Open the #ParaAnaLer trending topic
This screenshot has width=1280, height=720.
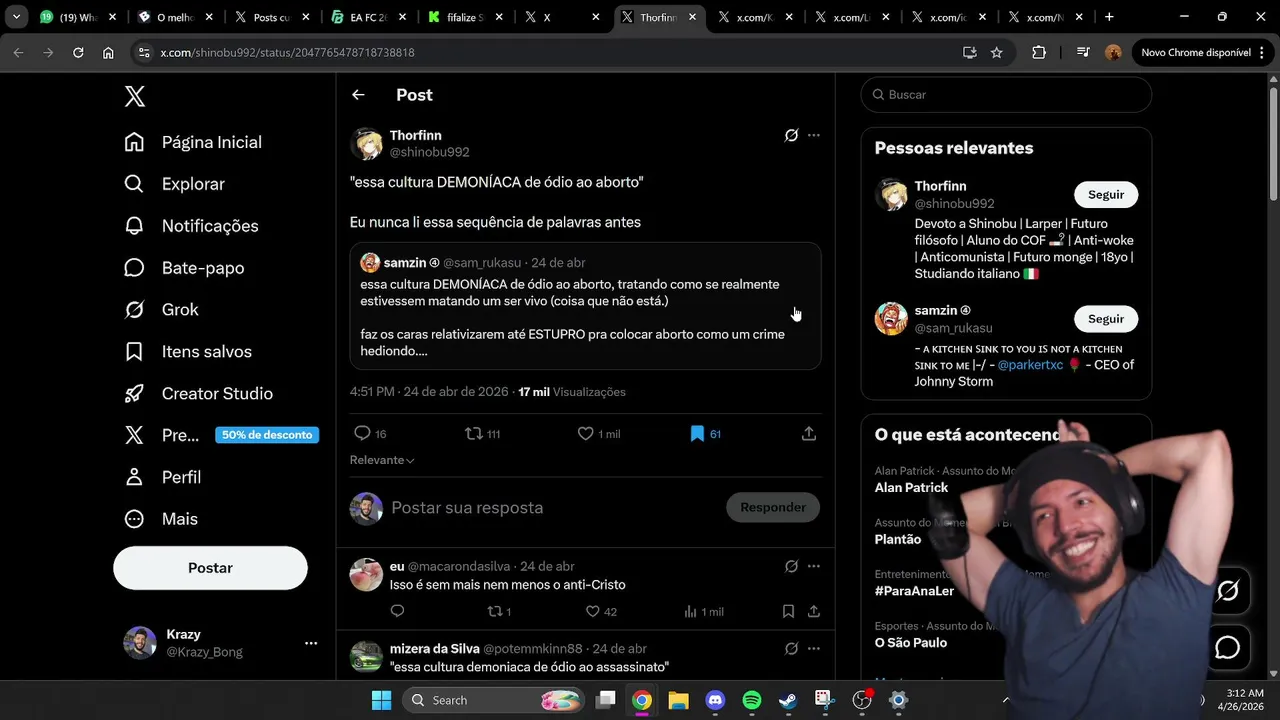pos(914,591)
